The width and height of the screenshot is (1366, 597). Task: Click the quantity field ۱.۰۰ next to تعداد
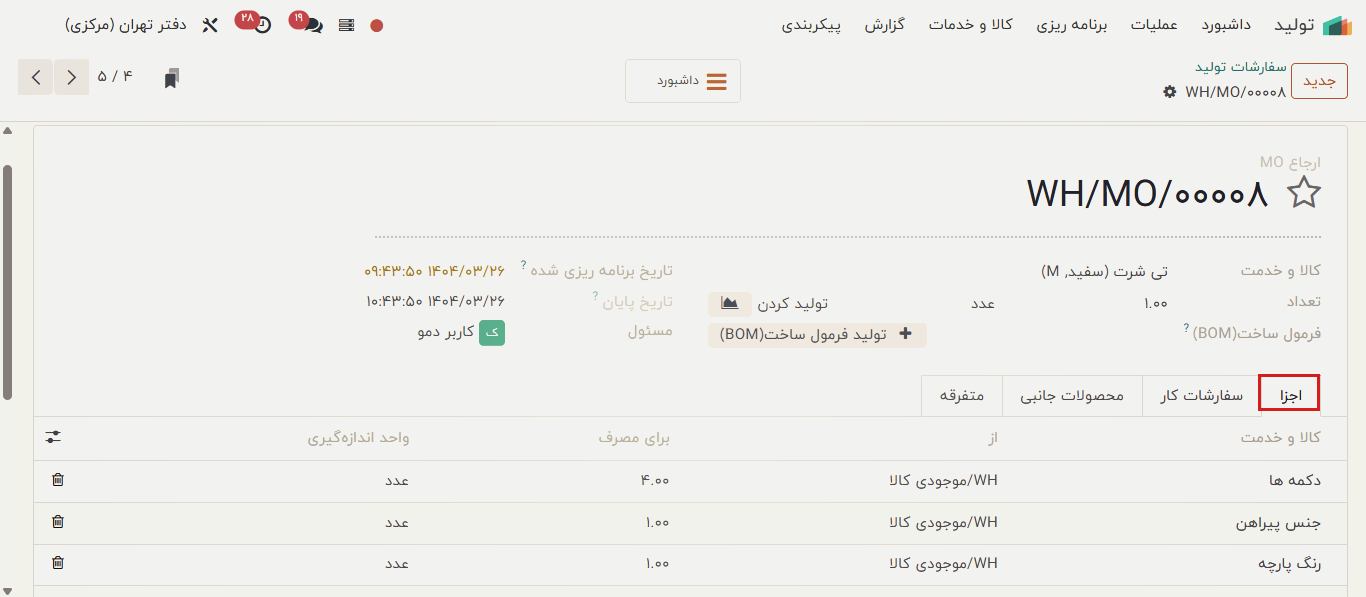(x=1155, y=303)
